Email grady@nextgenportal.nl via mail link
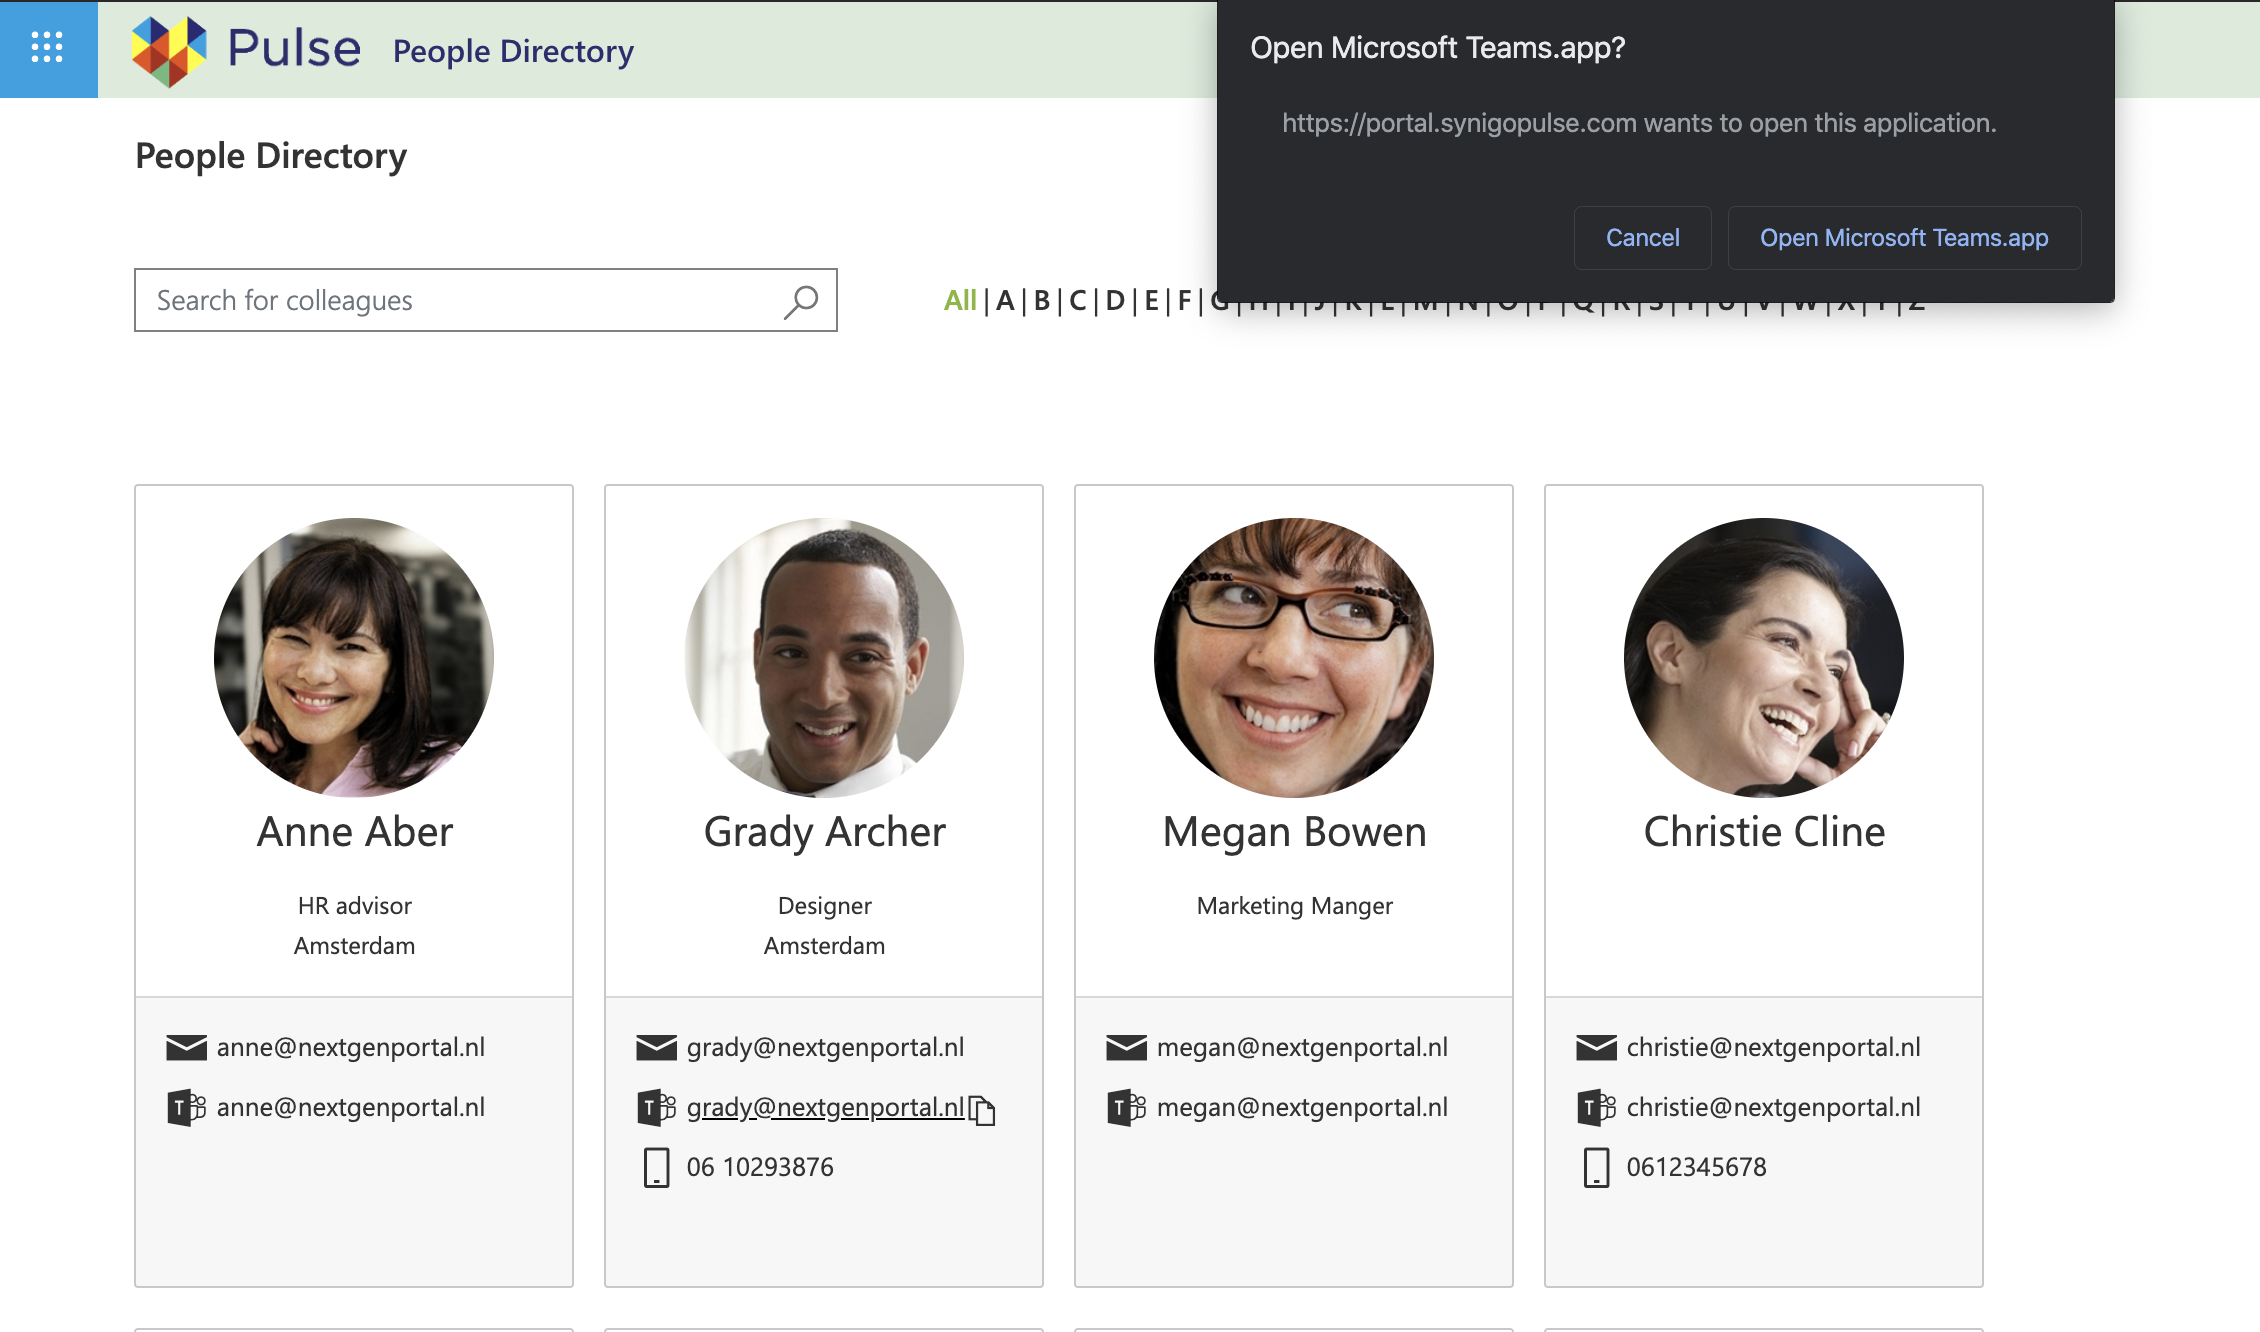The height and width of the screenshot is (1332, 2260). click(825, 1047)
